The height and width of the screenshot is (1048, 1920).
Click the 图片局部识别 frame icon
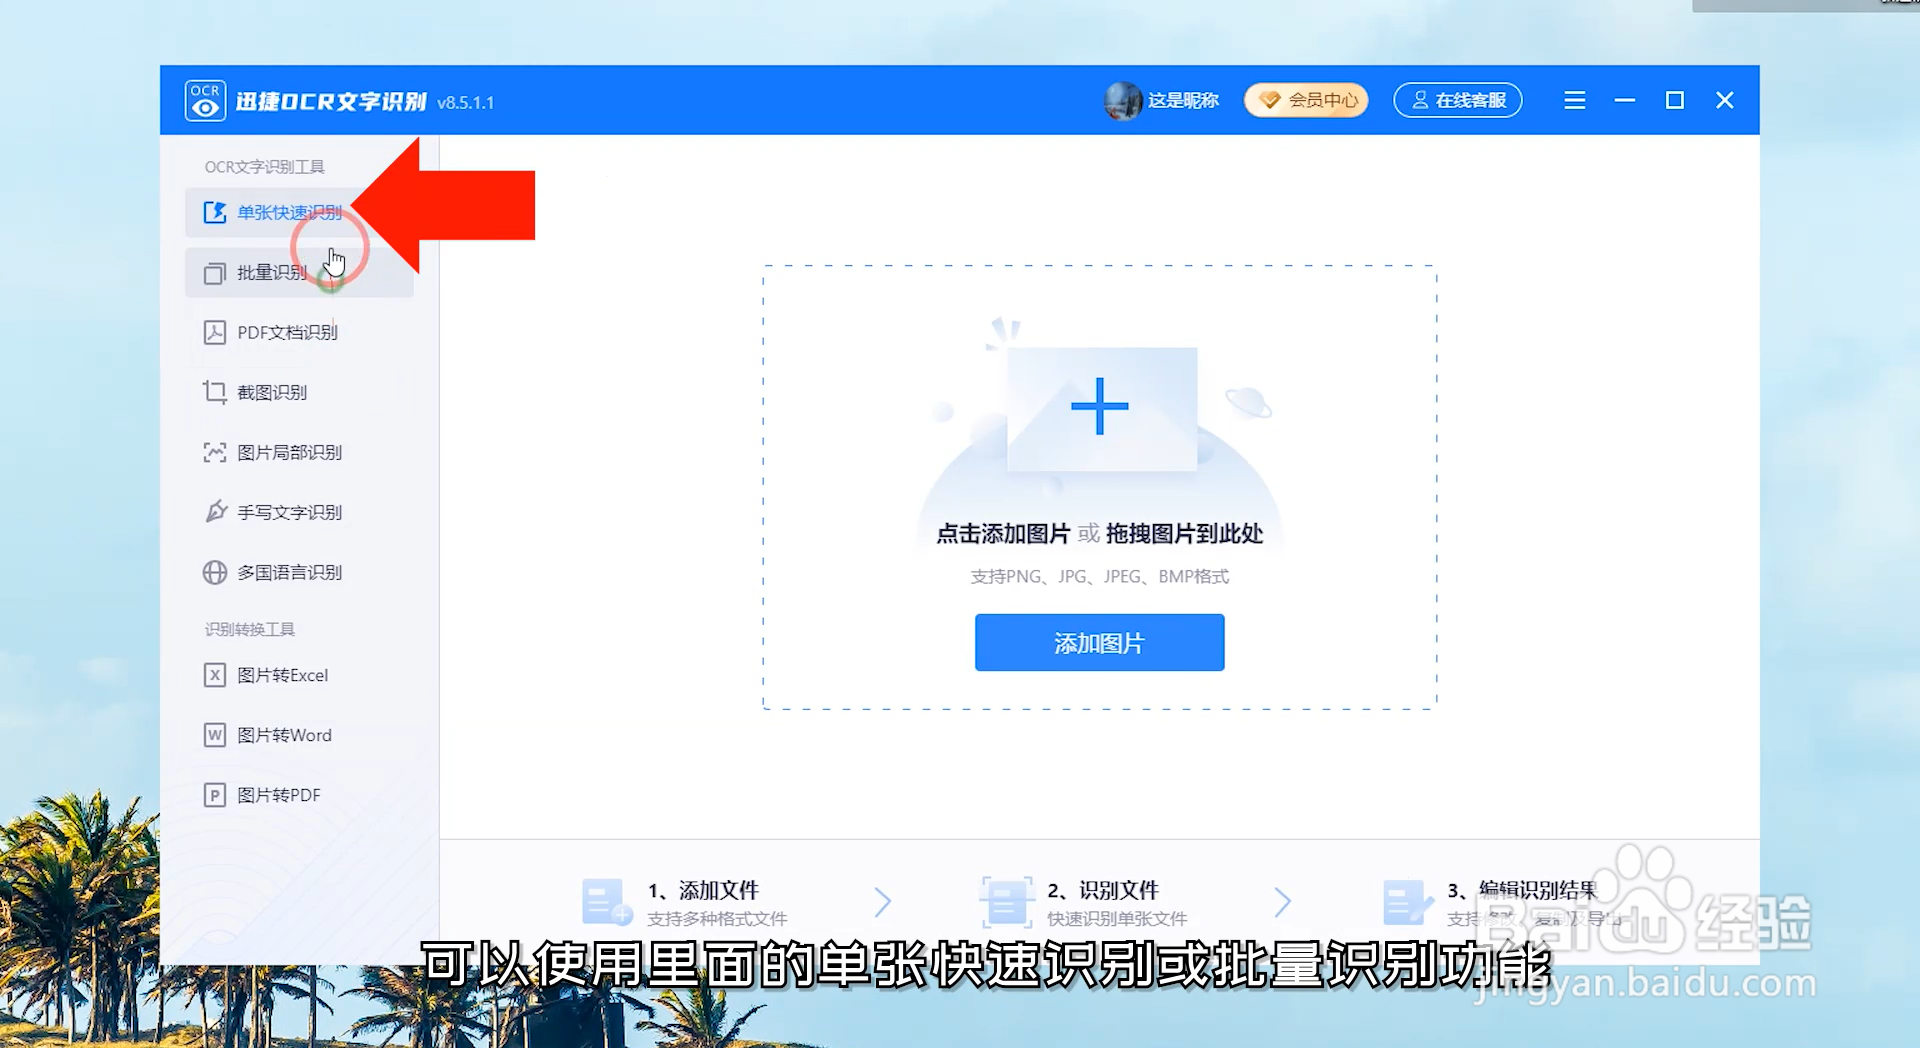click(x=215, y=452)
